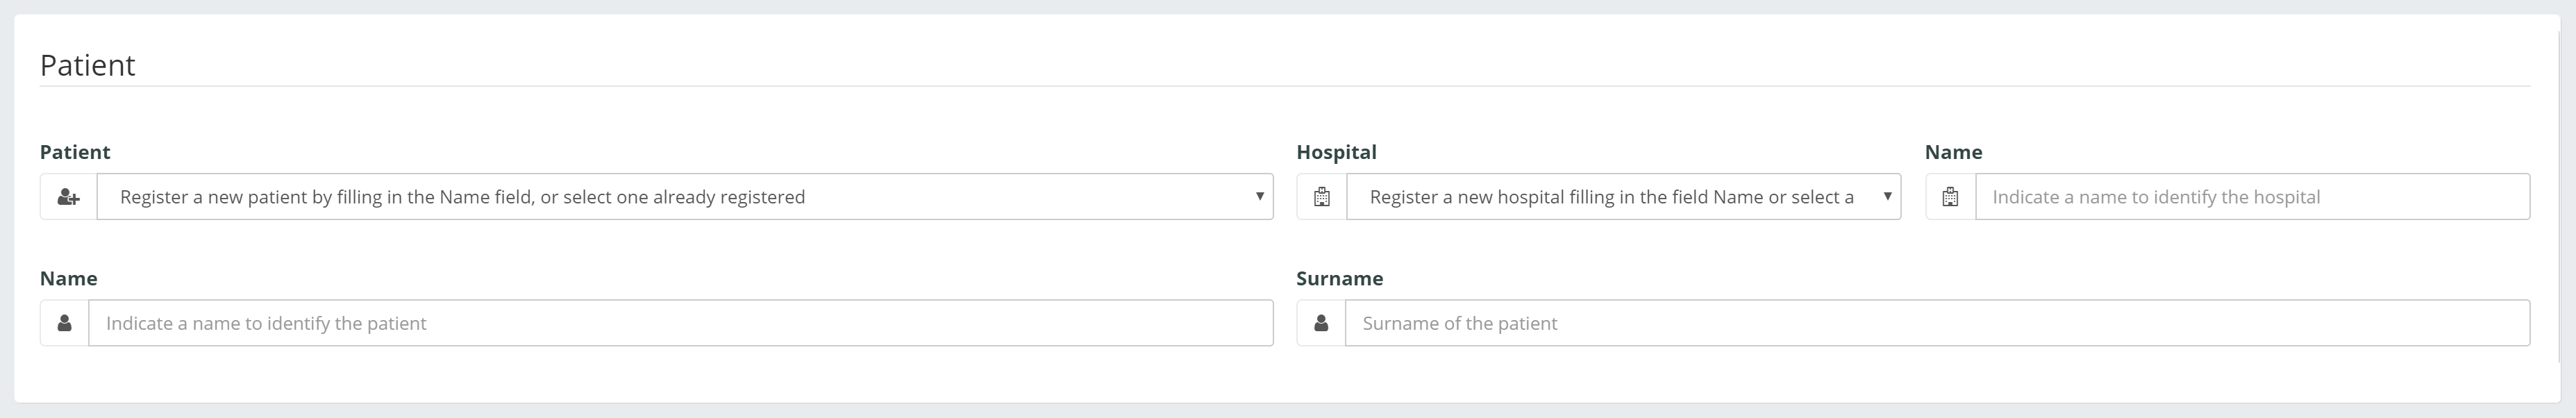Click the 'Hospital' field label
Screen dimensions: 2576x418
pyautogui.click(x=1336, y=152)
